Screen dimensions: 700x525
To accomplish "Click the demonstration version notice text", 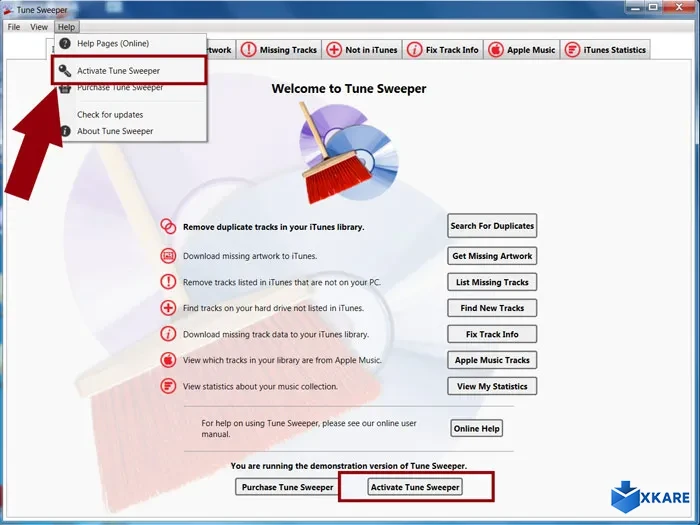I will click(x=349, y=466).
